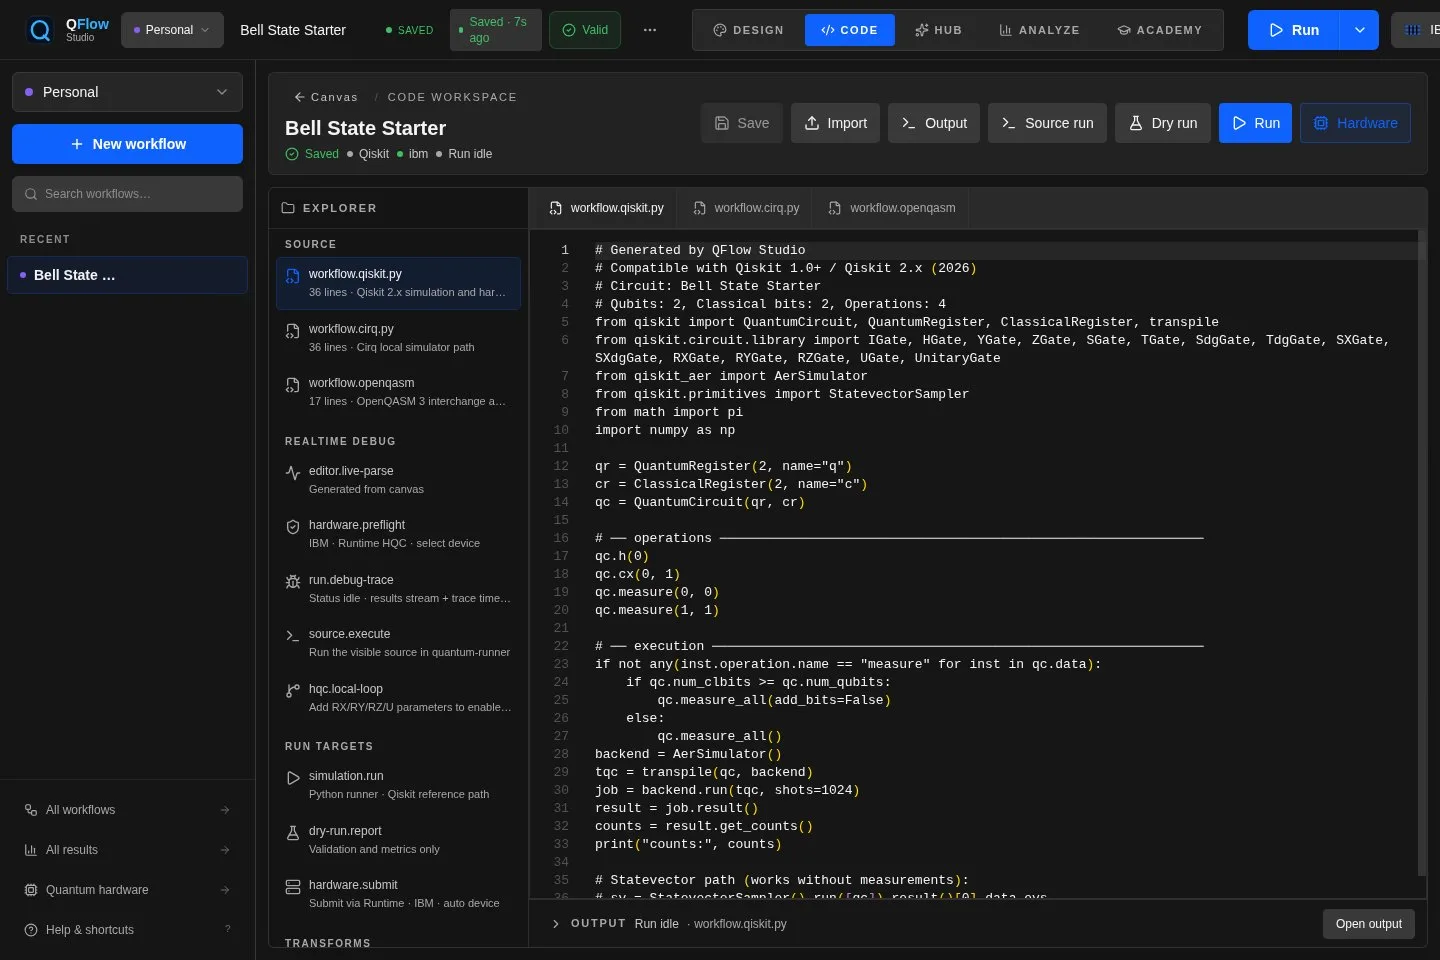
Task: Switch to the CODE tab
Action: (x=849, y=30)
